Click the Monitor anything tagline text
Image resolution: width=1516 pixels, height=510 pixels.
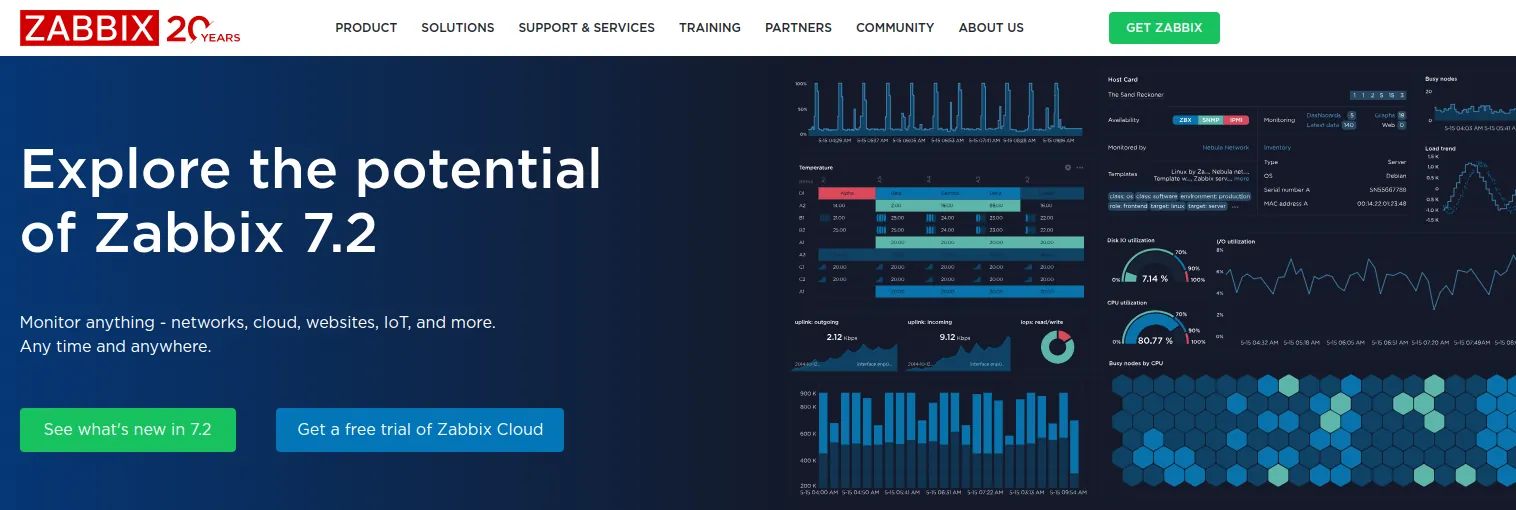pos(258,335)
